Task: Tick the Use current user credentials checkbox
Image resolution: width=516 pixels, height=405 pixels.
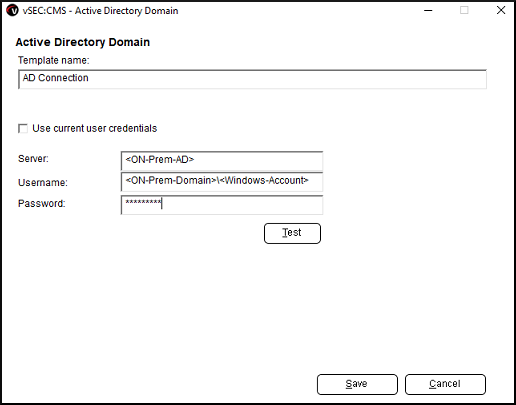Action: tap(23, 129)
